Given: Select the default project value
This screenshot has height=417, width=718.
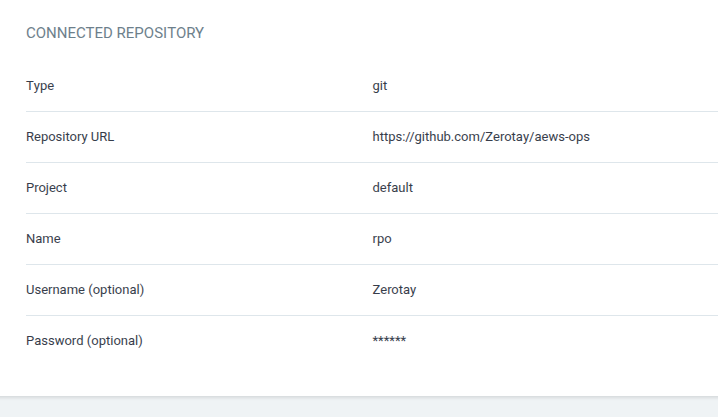Looking at the screenshot, I should pos(392,188).
